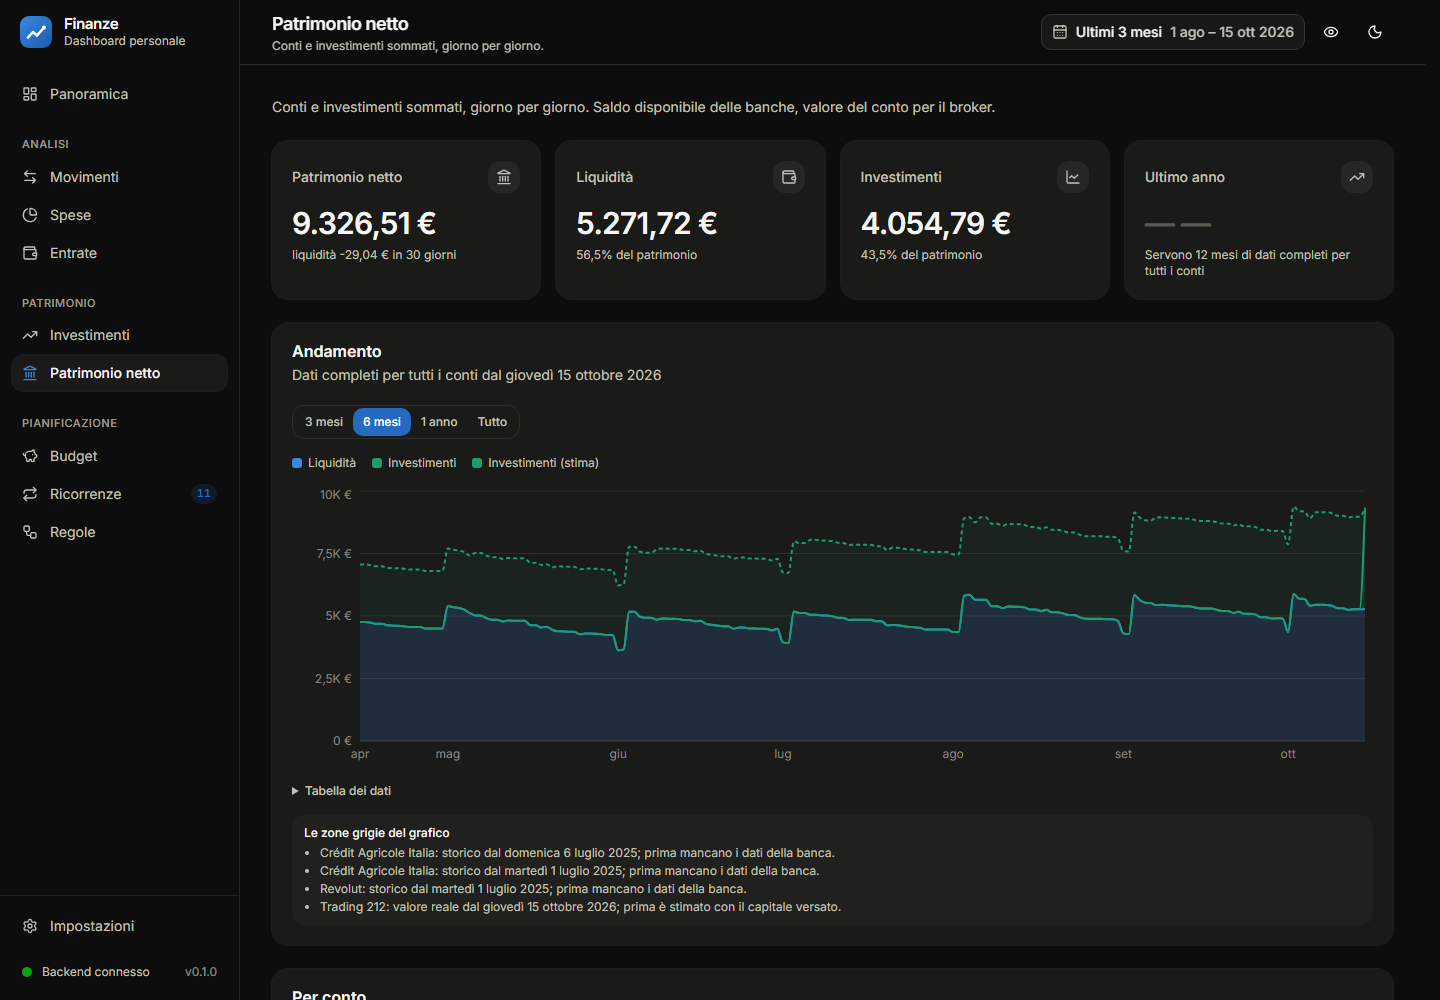Open the Ultimi 3 mesi date range picker

(x=1173, y=32)
